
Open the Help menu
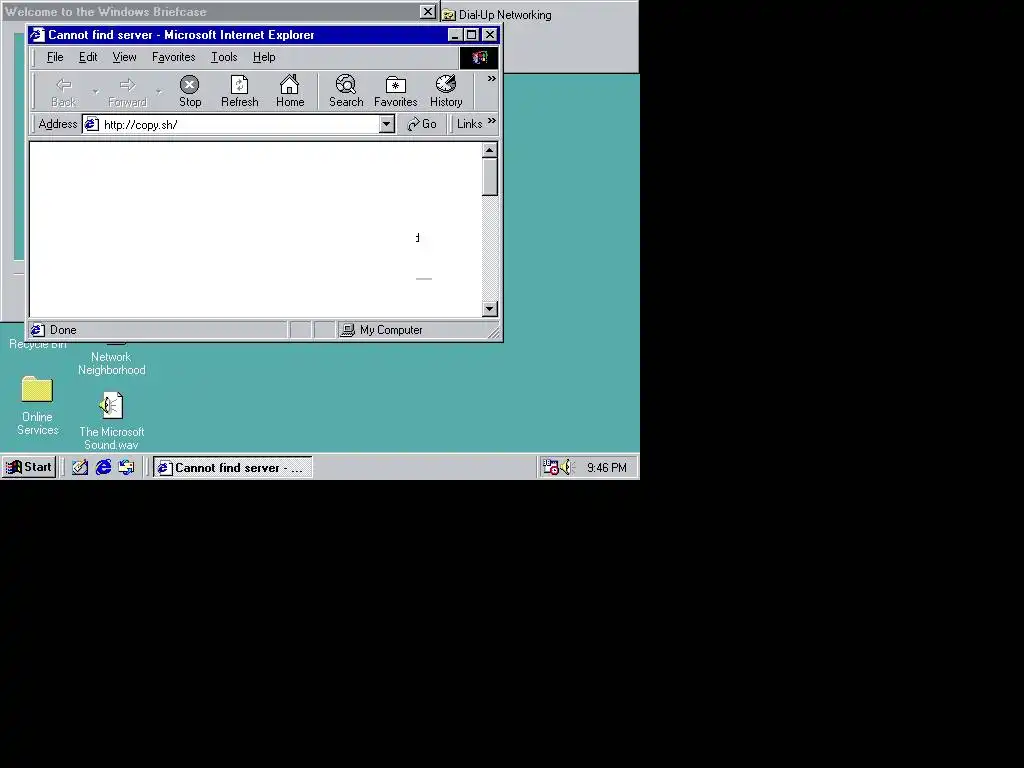tap(264, 57)
